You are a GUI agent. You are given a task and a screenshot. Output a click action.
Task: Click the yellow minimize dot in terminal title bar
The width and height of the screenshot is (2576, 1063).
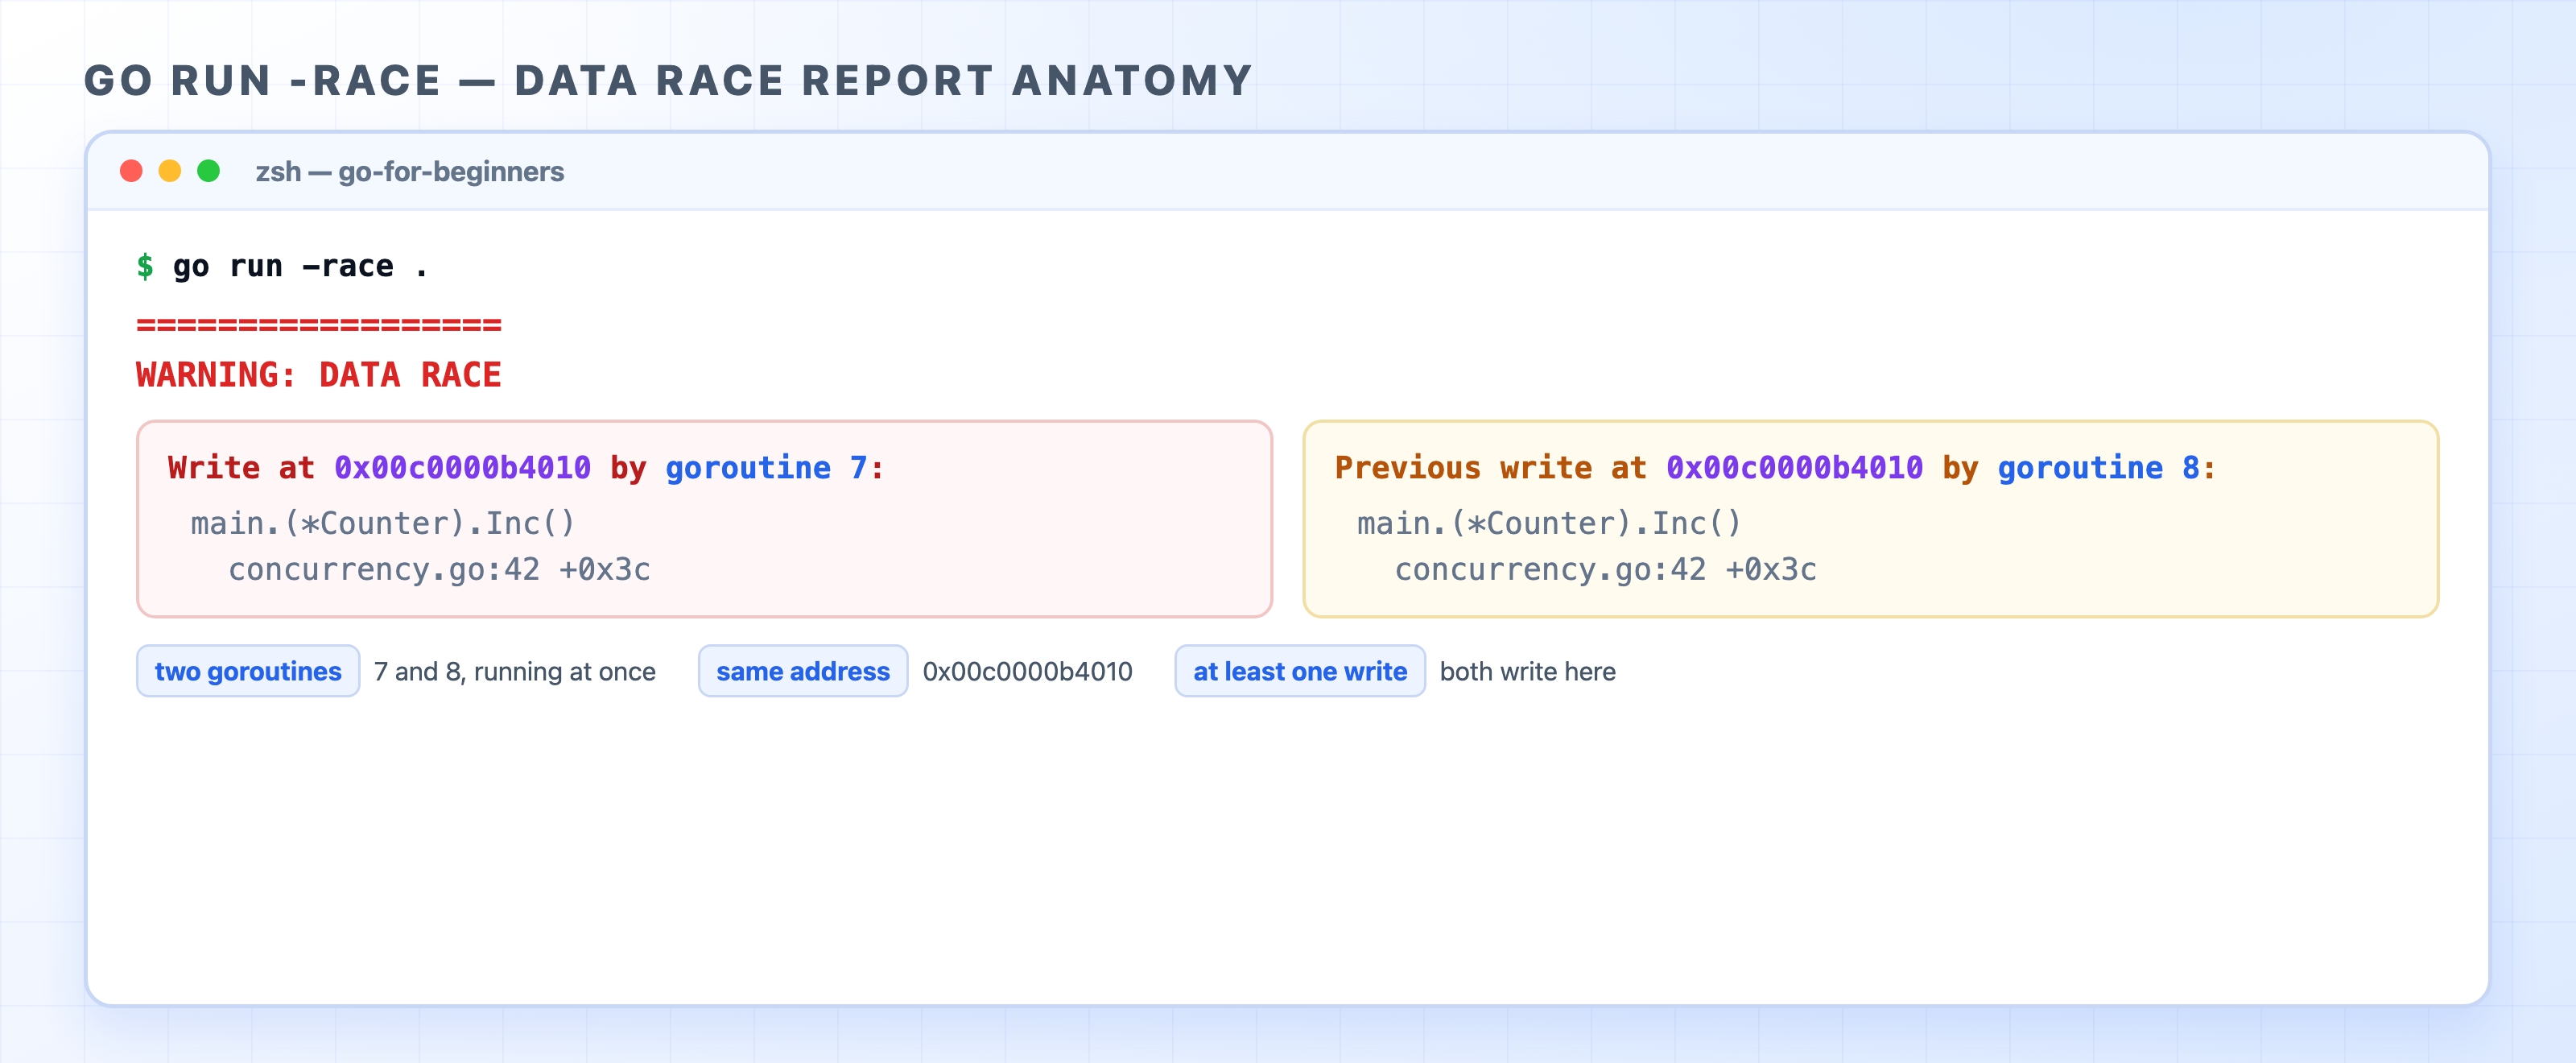point(170,171)
